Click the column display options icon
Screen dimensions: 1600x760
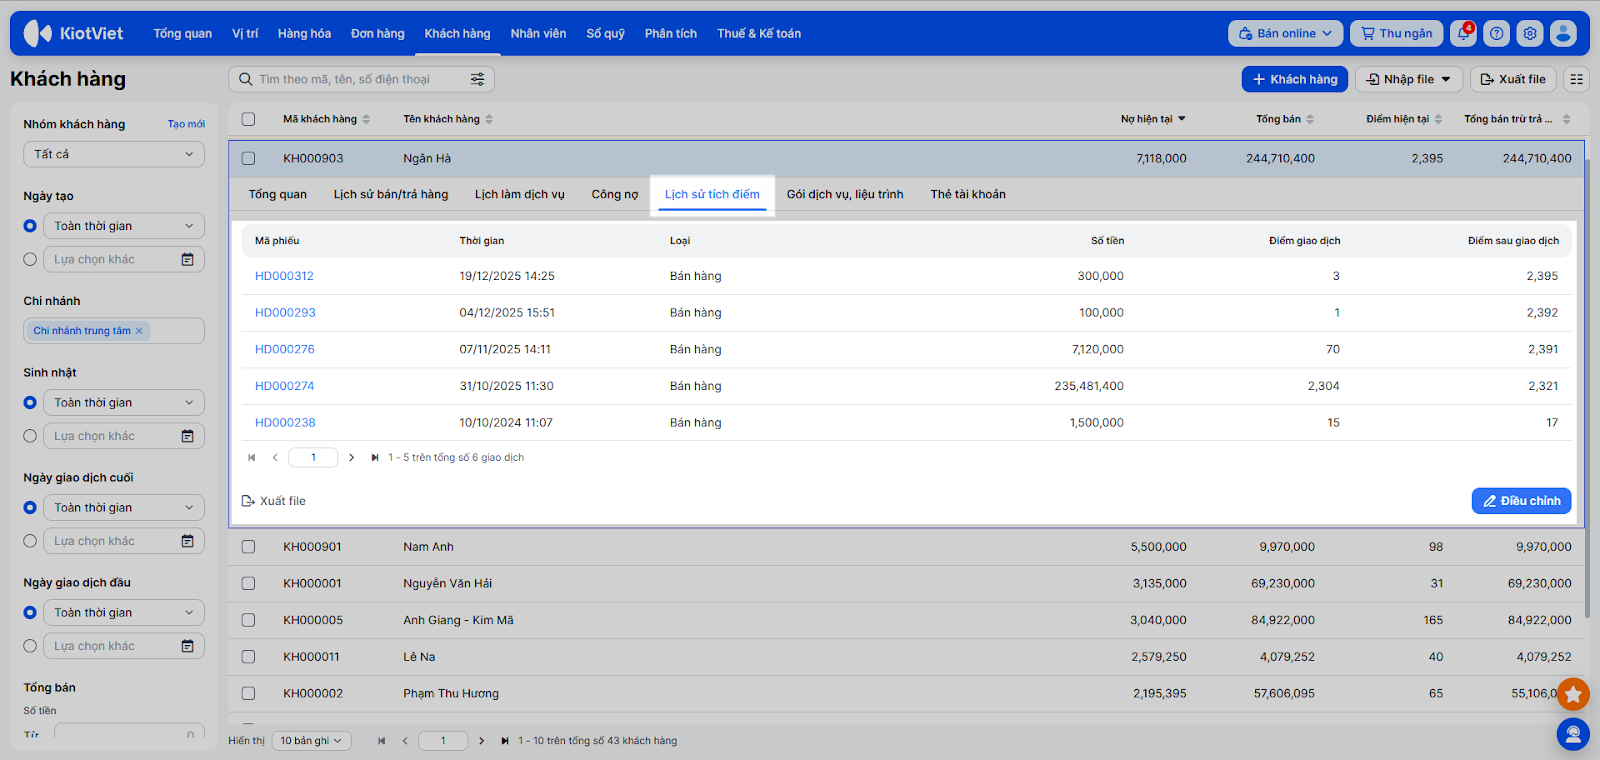pyautogui.click(x=1576, y=79)
